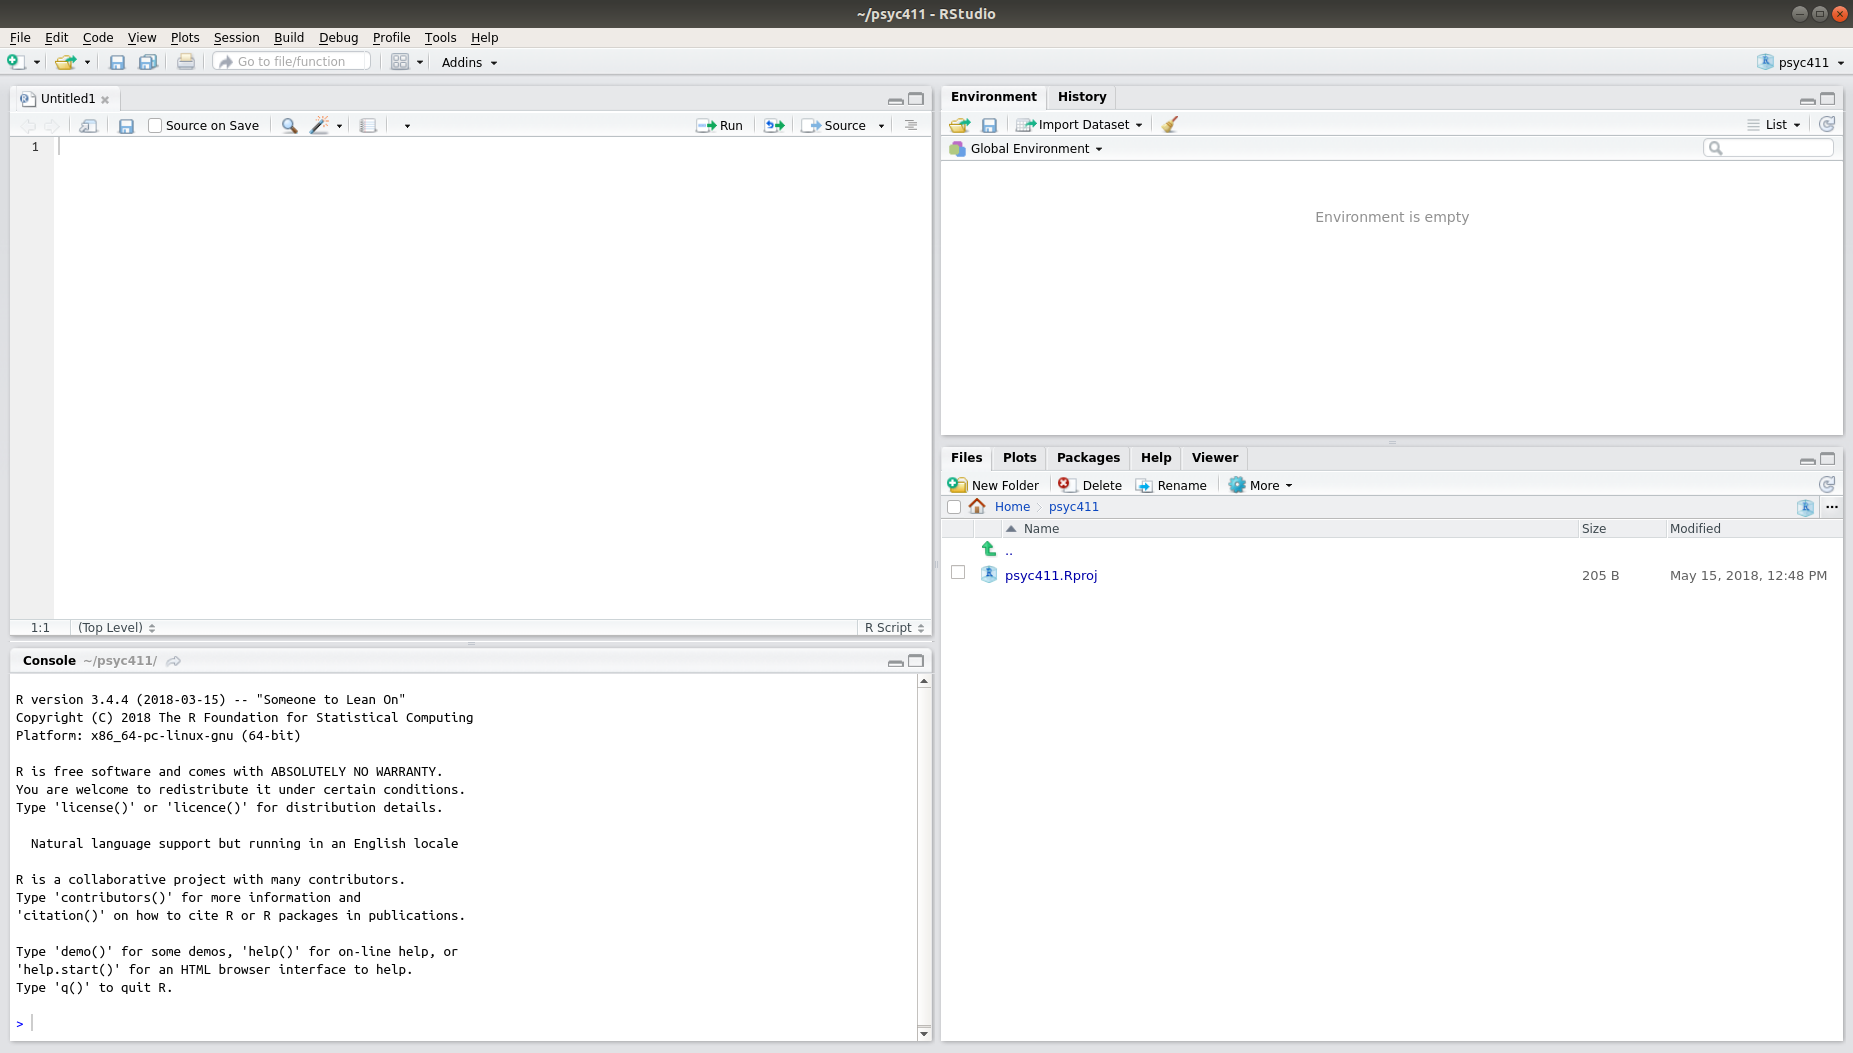The image size is (1853, 1053).
Task: Switch to the Plots tab
Action: click(1019, 458)
